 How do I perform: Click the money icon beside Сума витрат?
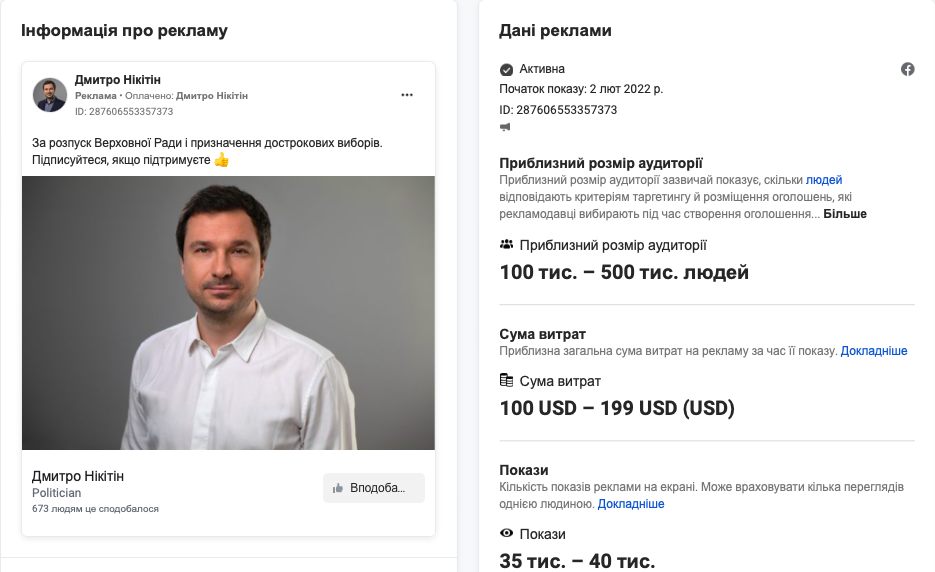click(506, 380)
